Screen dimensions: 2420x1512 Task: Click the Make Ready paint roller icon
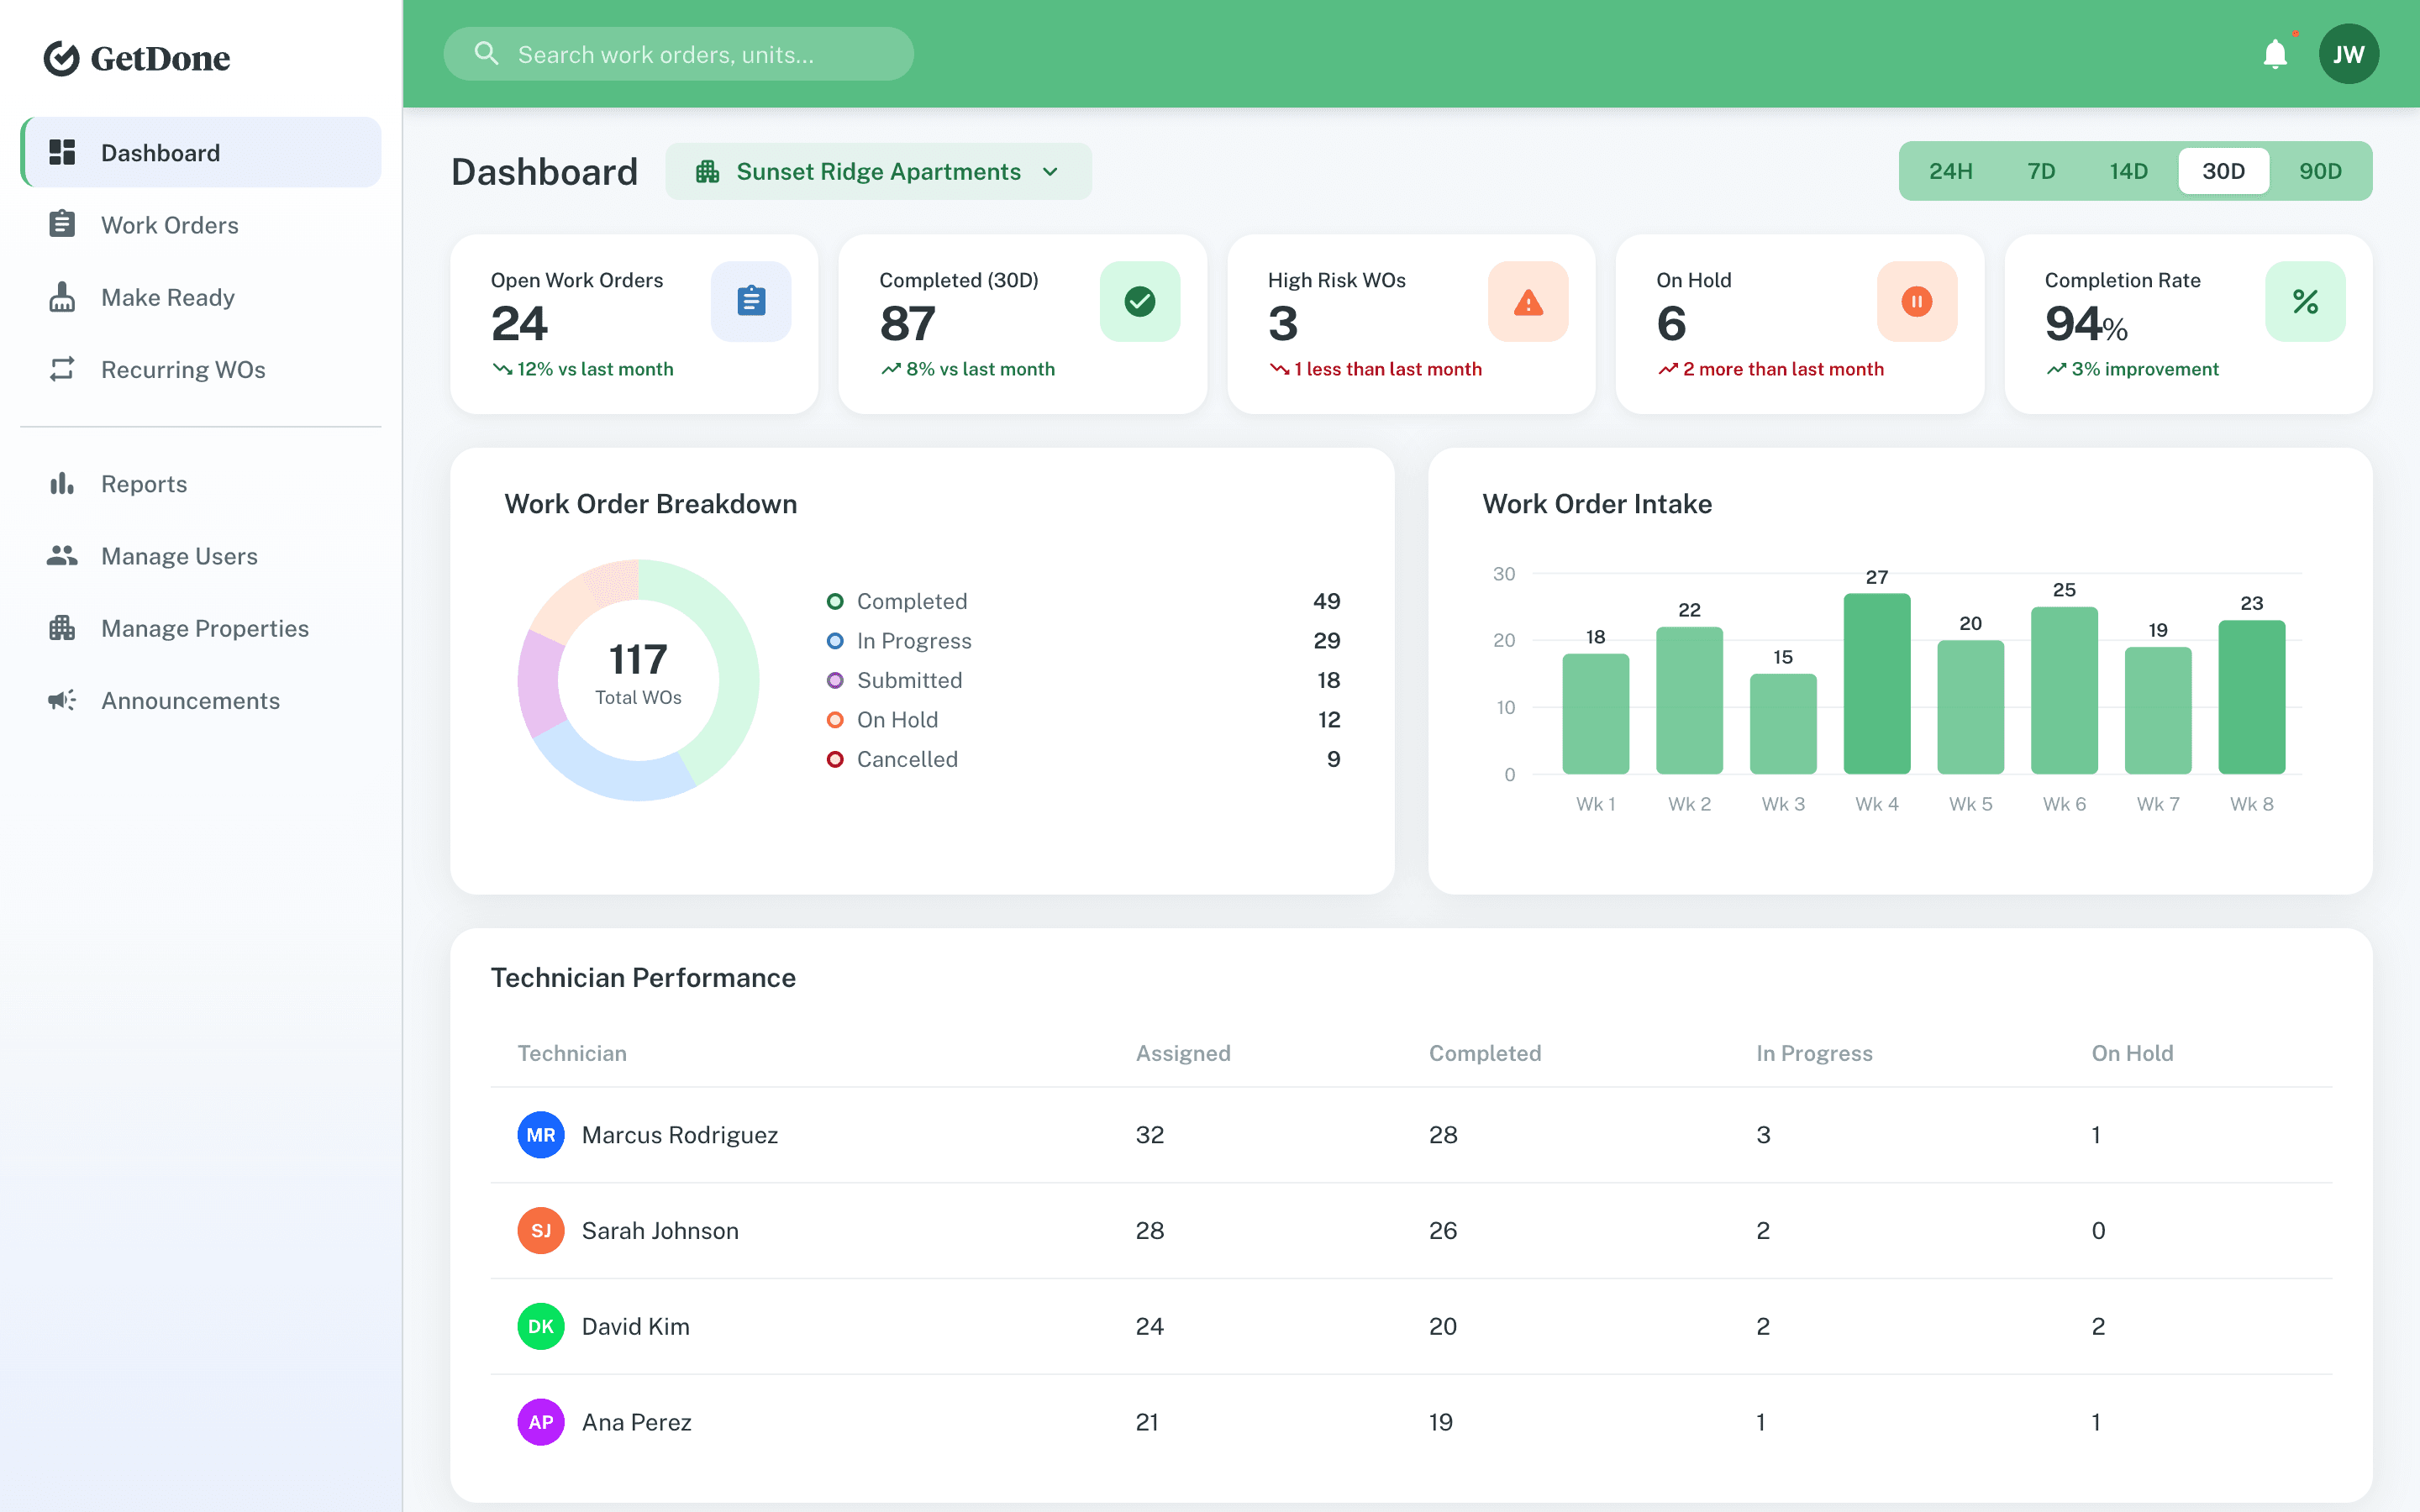(63, 296)
